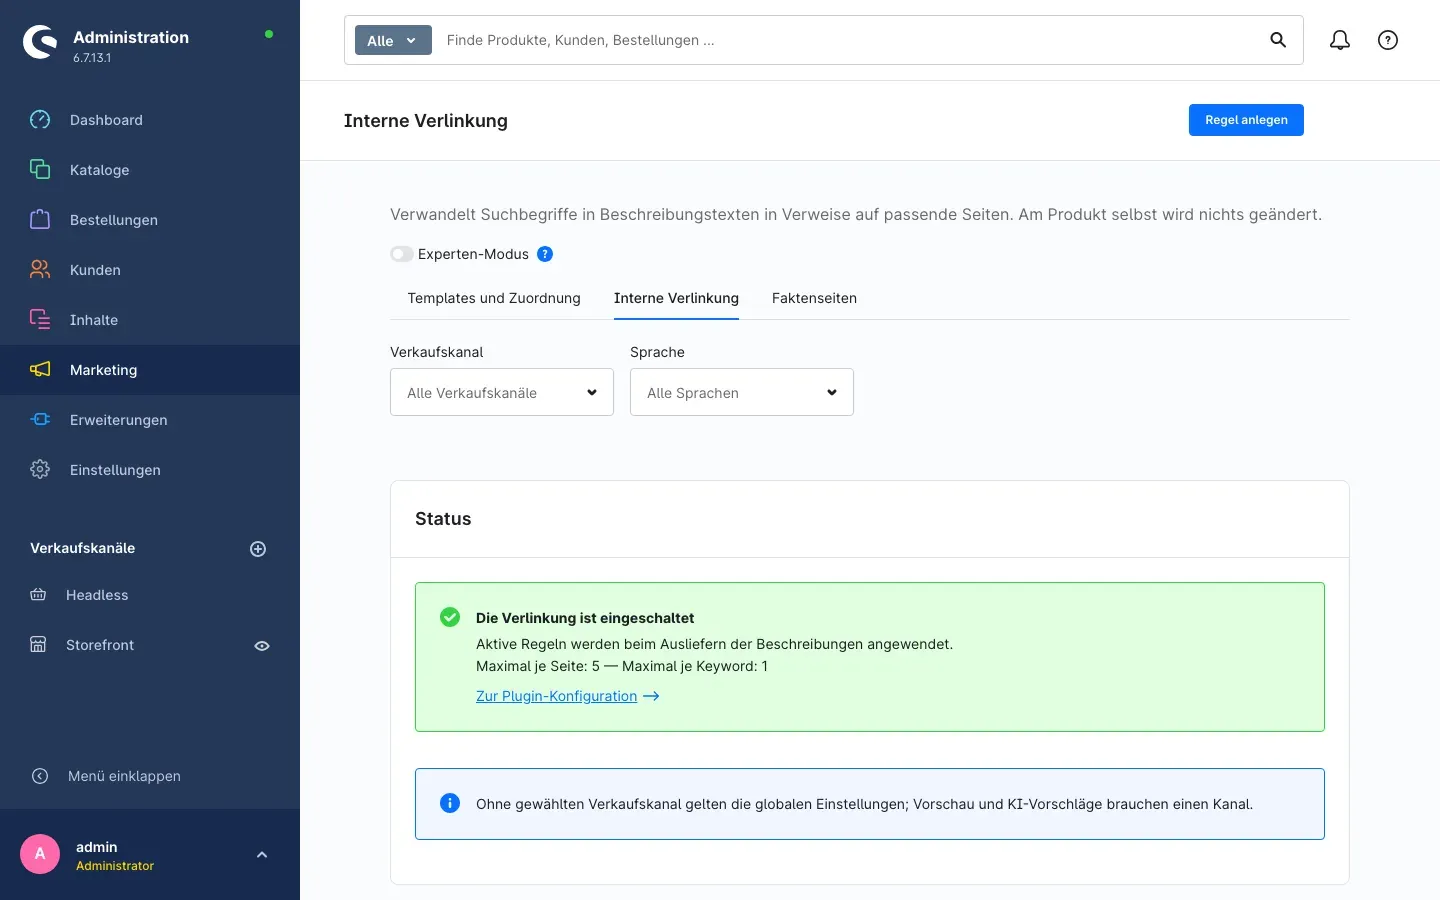Expand the admin user menu chevron
The width and height of the screenshot is (1440, 900).
[x=262, y=855]
